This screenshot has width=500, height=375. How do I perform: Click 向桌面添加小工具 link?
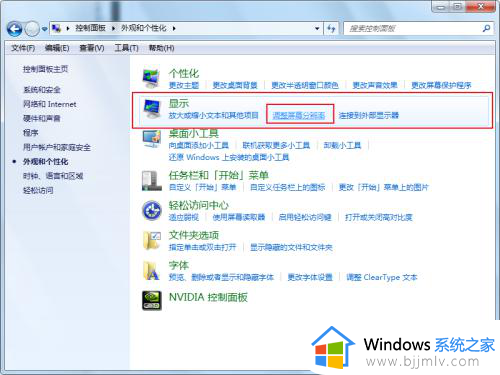click(199, 146)
